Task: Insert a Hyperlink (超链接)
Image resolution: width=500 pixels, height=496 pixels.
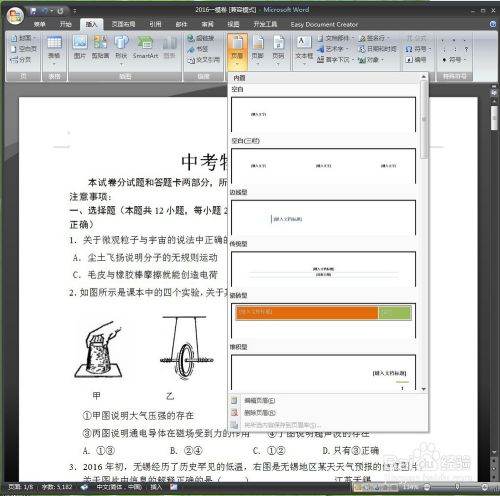Action: tap(201, 38)
